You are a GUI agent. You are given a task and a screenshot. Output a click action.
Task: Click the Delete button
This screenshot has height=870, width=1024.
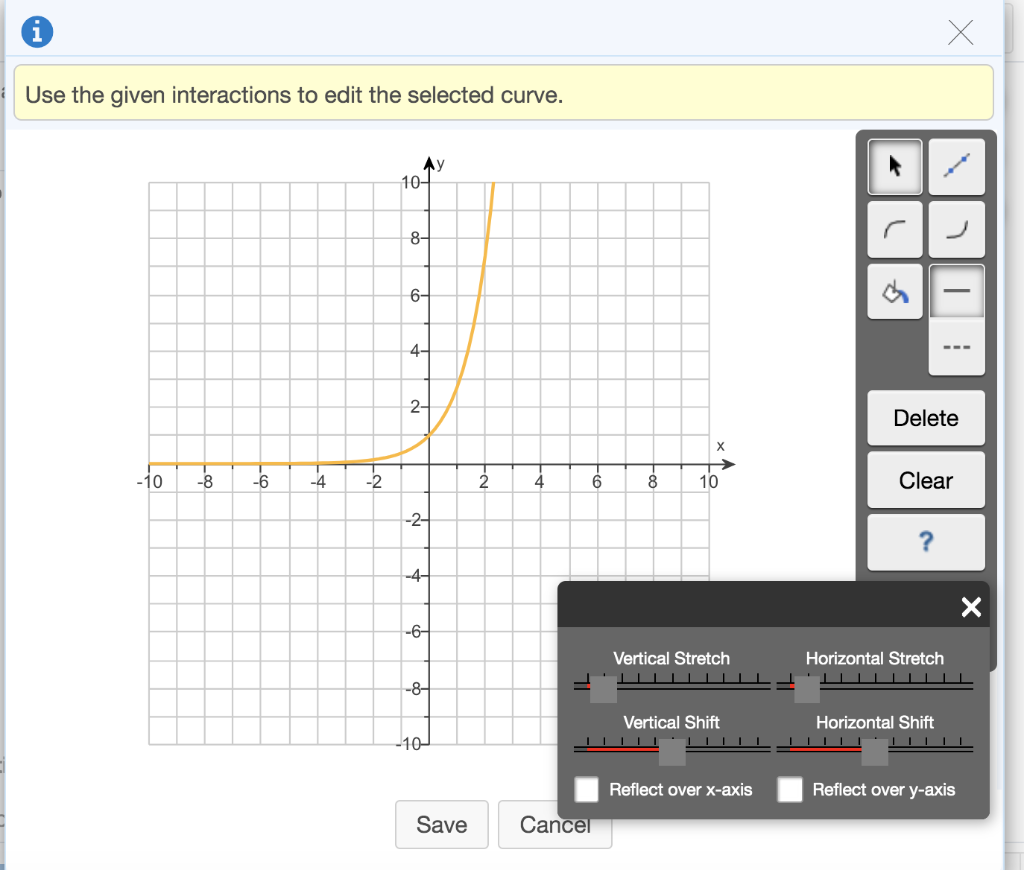pos(925,417)
